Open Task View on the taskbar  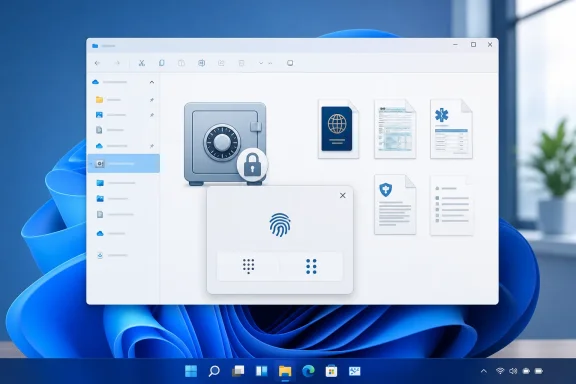(238, 371)
